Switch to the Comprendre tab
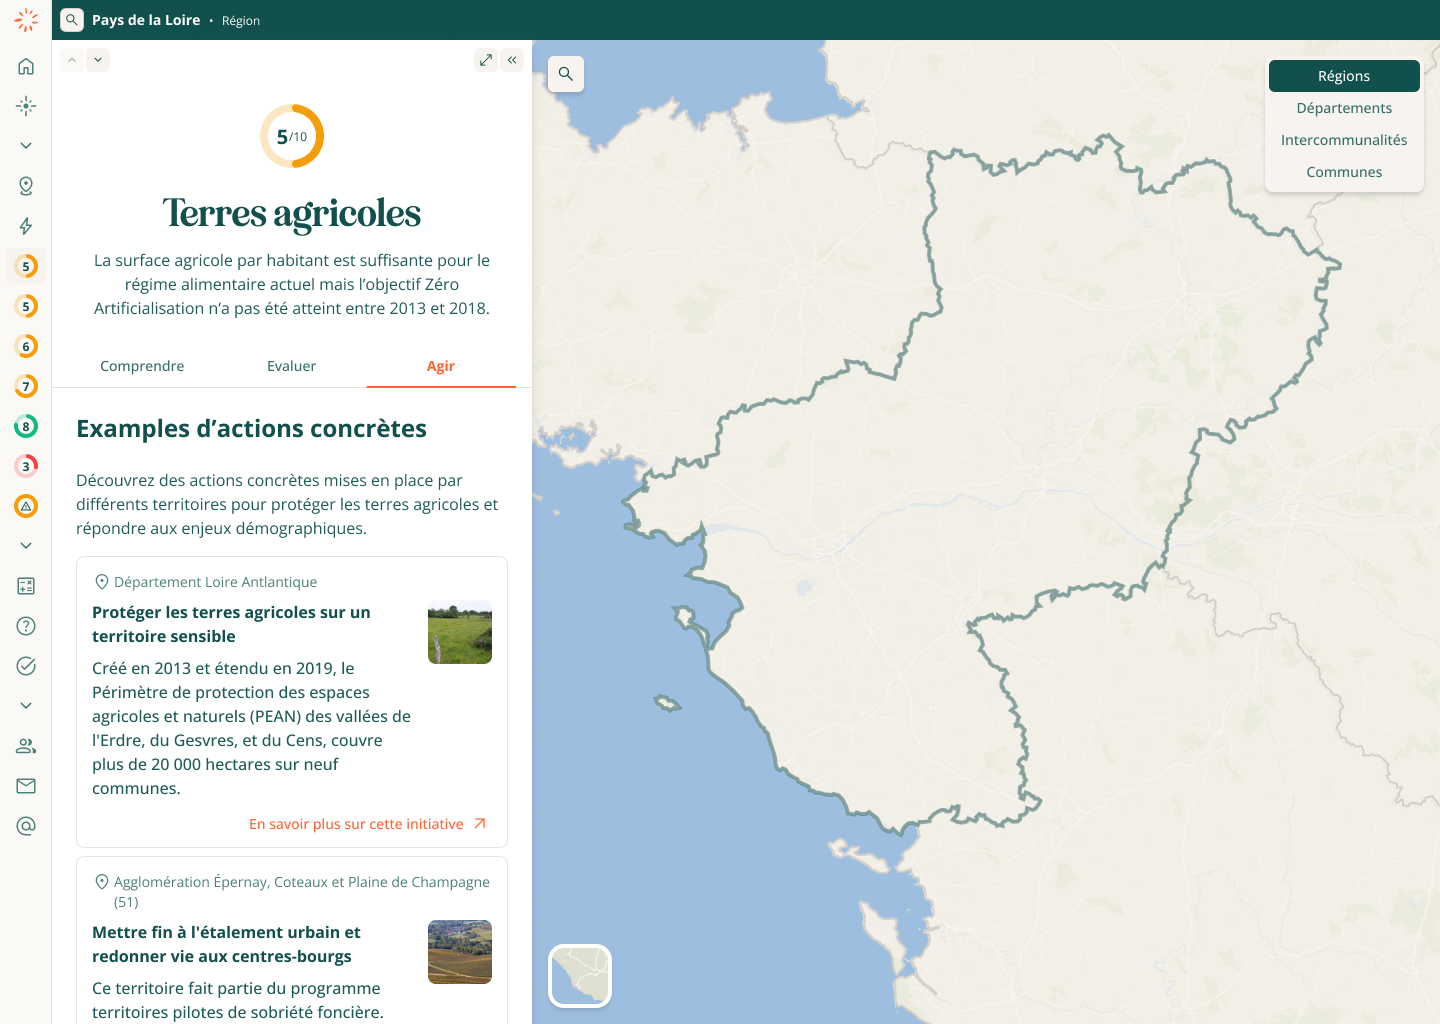This screenshot has width=1440, height=1024. (x=142, y=366)
